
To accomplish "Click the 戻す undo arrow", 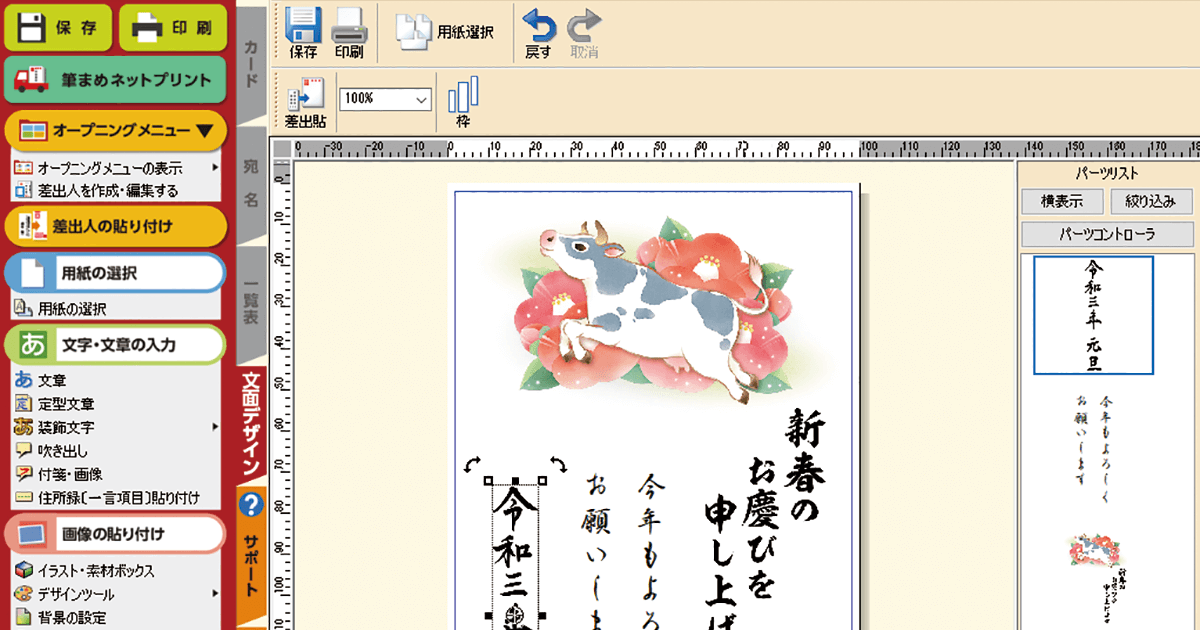I will pos(538,34).
